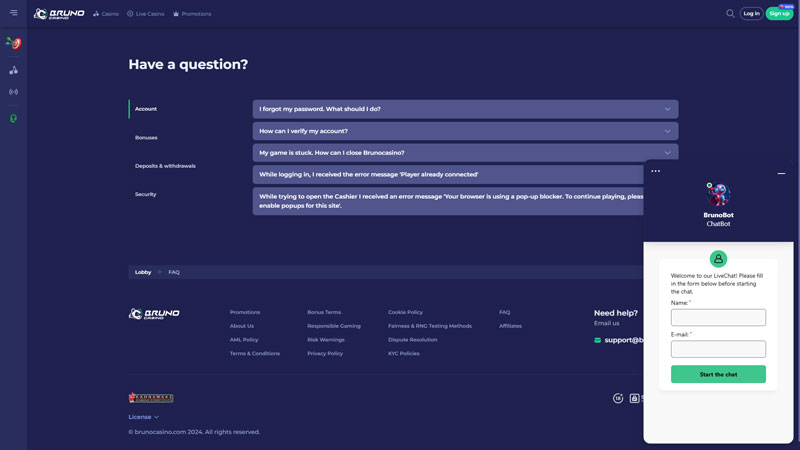Open footer Promotions link

[245, 312]
